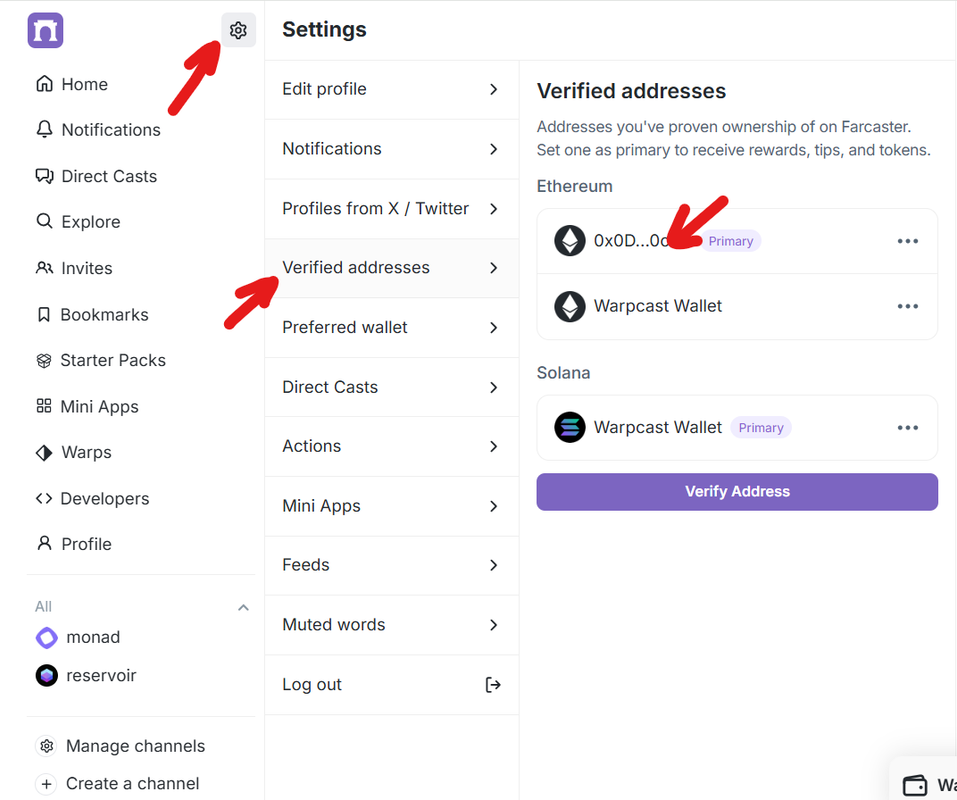Open options for Ethereum Warpcast Wallet
957x800 pixels.
908,306
